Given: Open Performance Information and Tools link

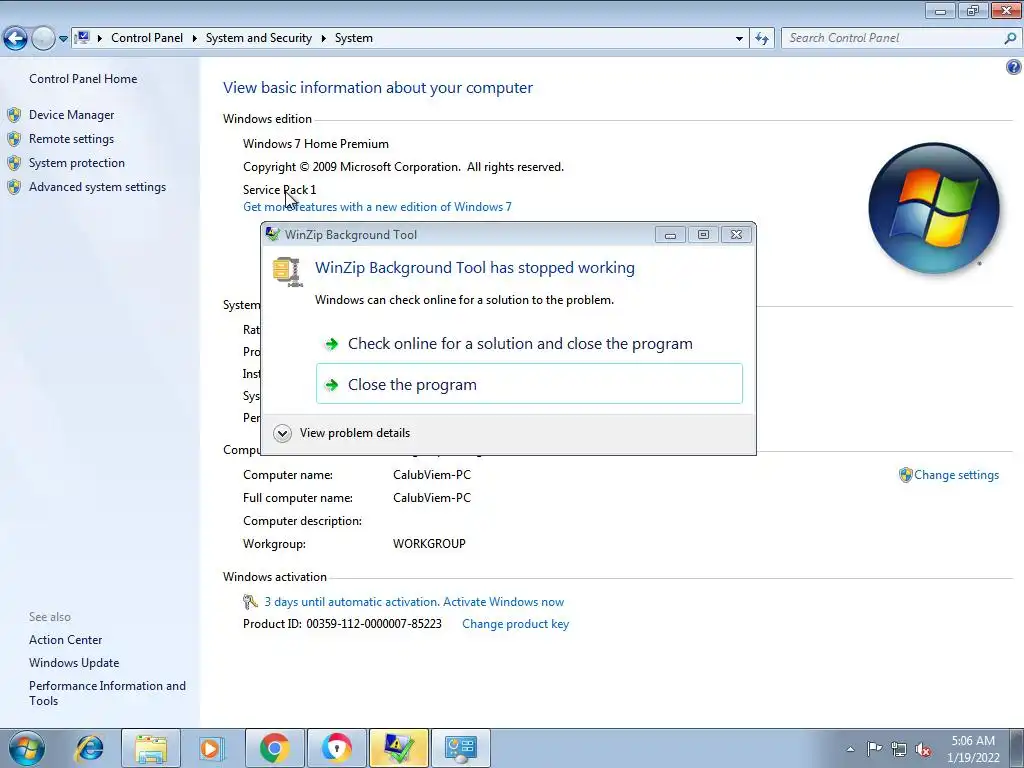Looking at the screenshot, I should pyautogui.click(x=107, y=693).
